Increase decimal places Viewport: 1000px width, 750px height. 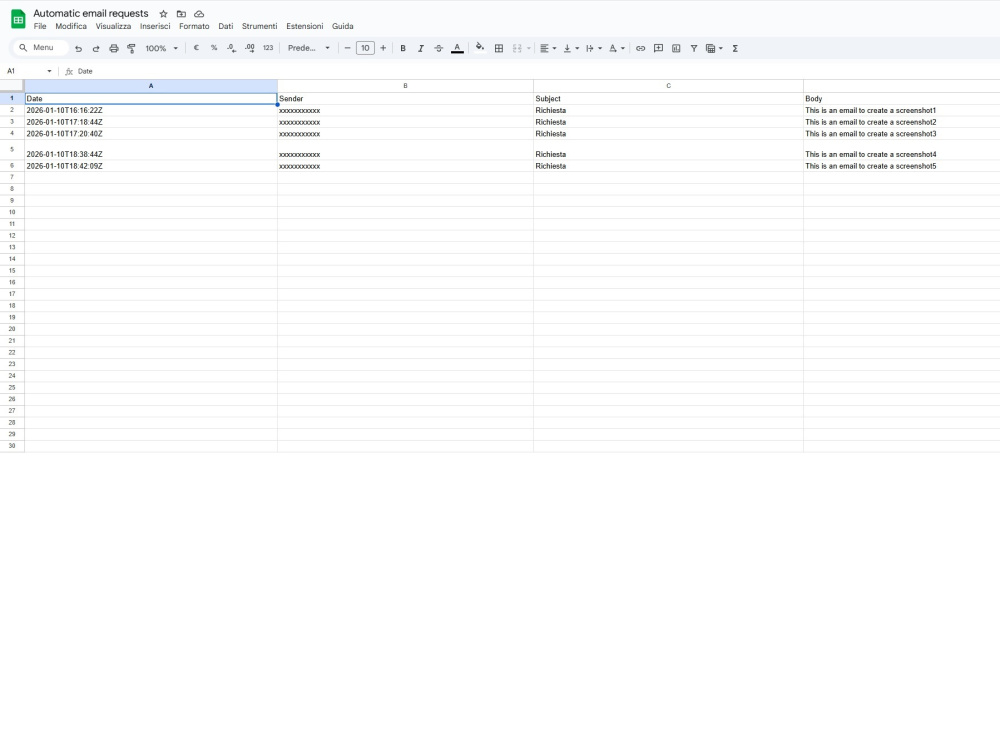[x=250, y=48]
